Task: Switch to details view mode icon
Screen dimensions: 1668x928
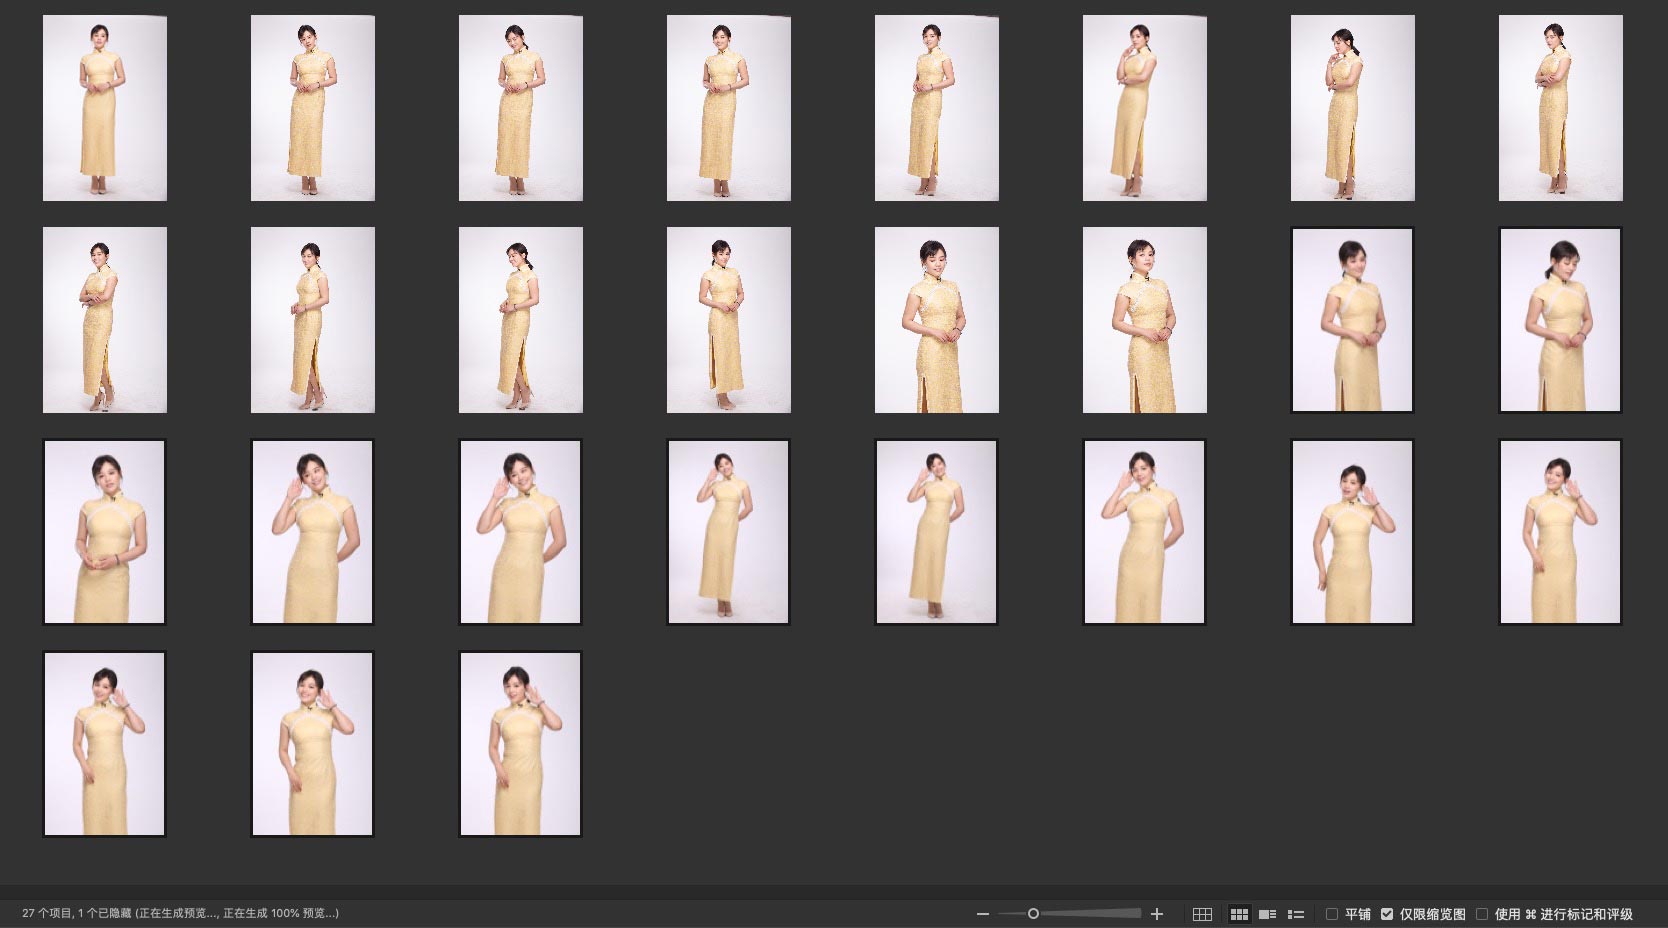Action: [1267, 914]
